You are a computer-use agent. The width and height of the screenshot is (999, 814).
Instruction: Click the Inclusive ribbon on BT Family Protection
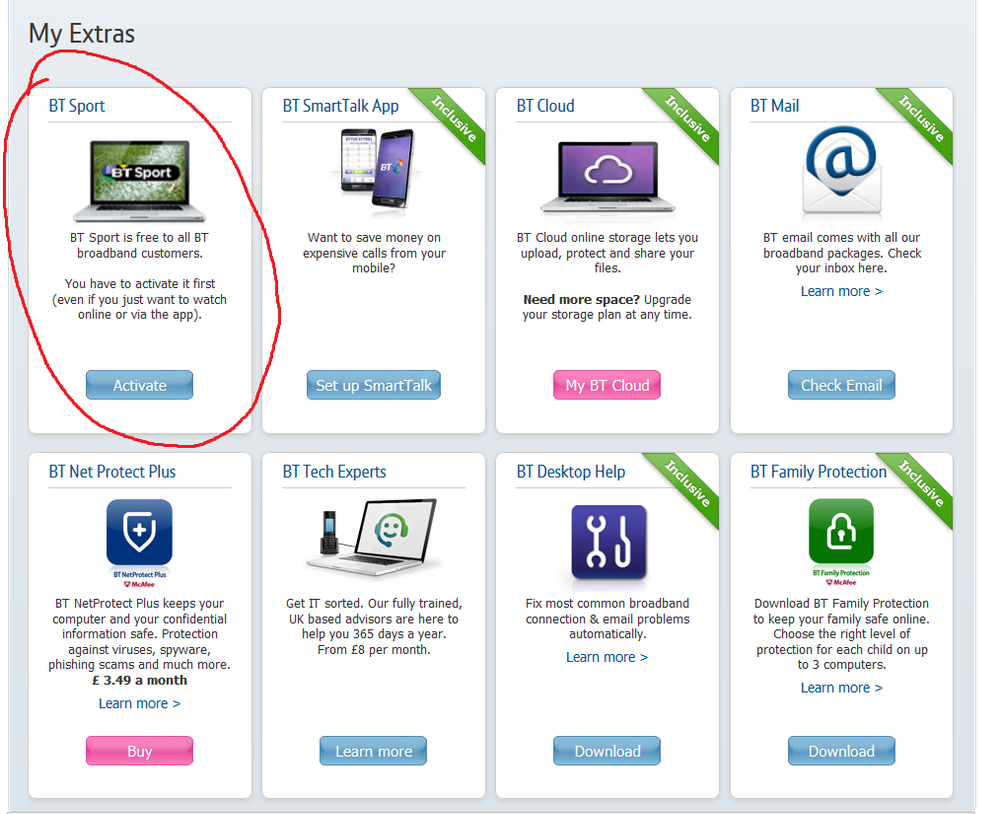click(x=921, y=484)
